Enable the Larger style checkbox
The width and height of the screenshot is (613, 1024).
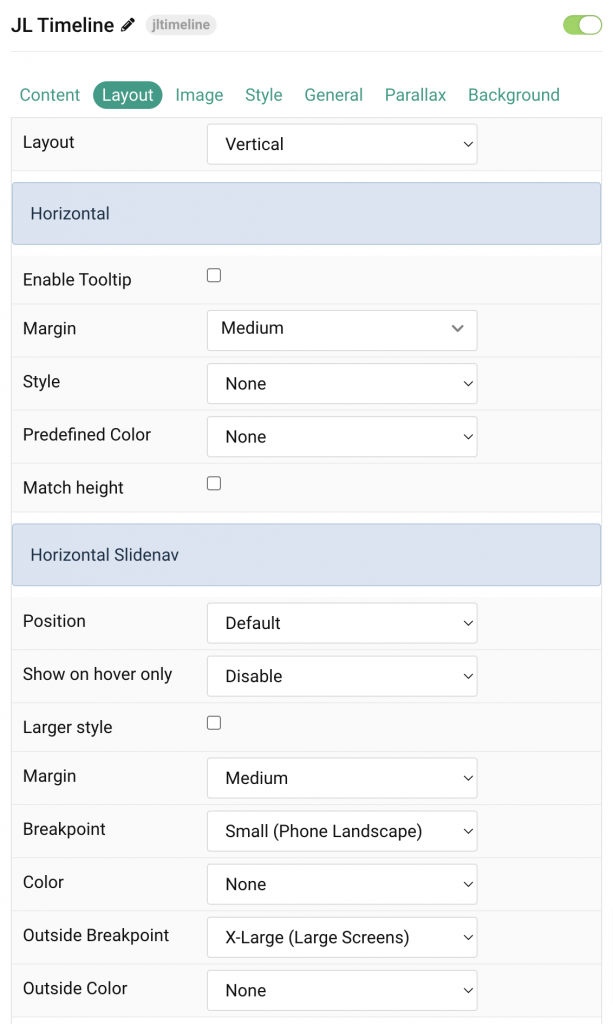[213, 723]
